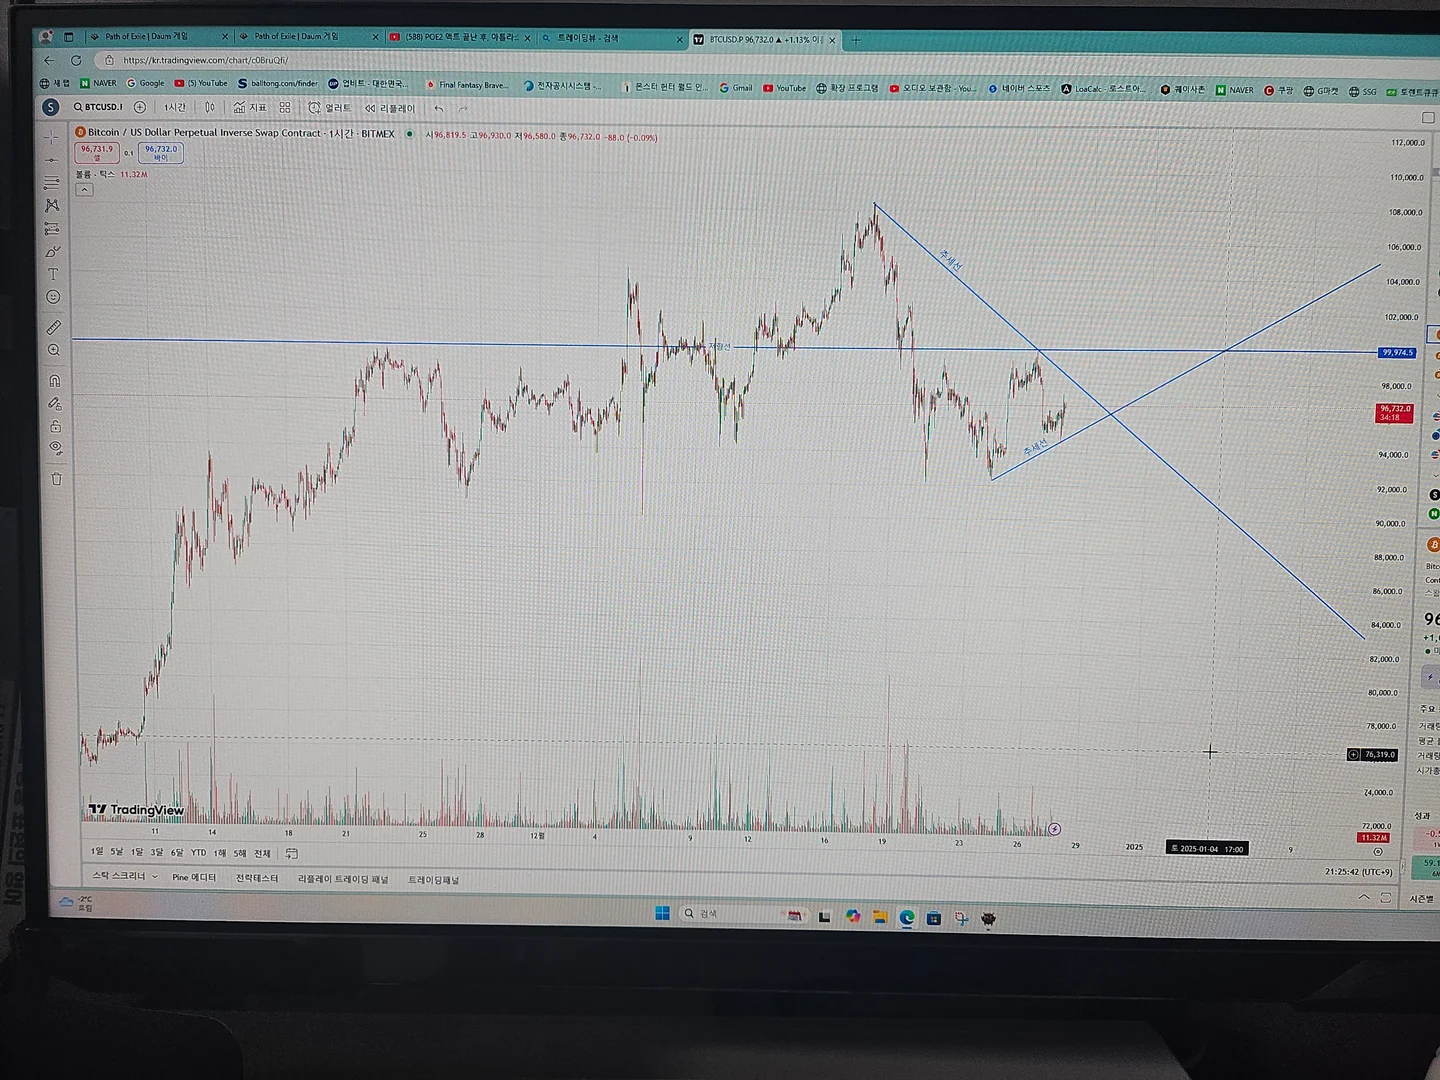Select the ruler measure tool
The image size is (1440, 1080).
point(54,327)
